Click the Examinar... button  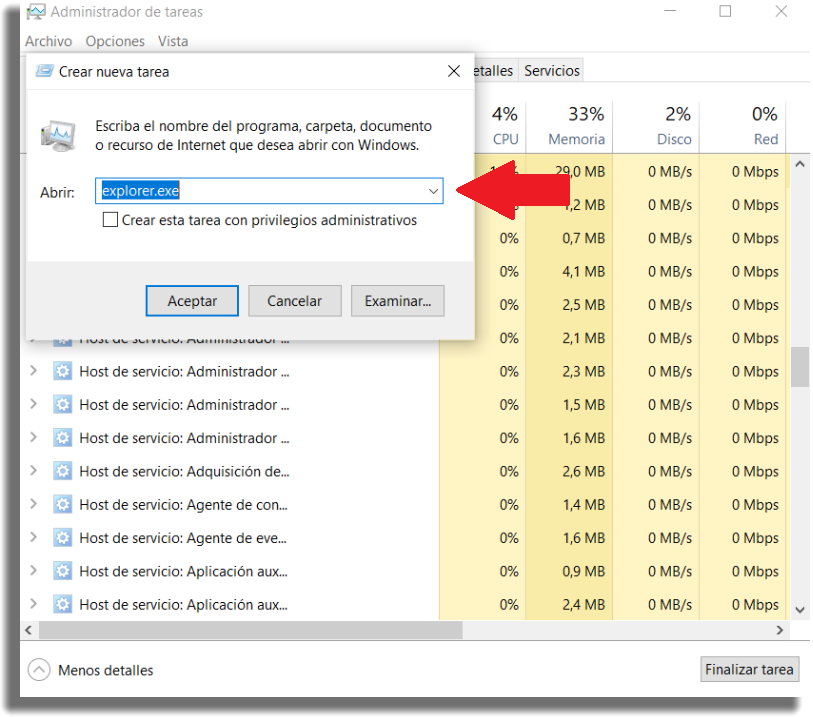coord(398,301)
